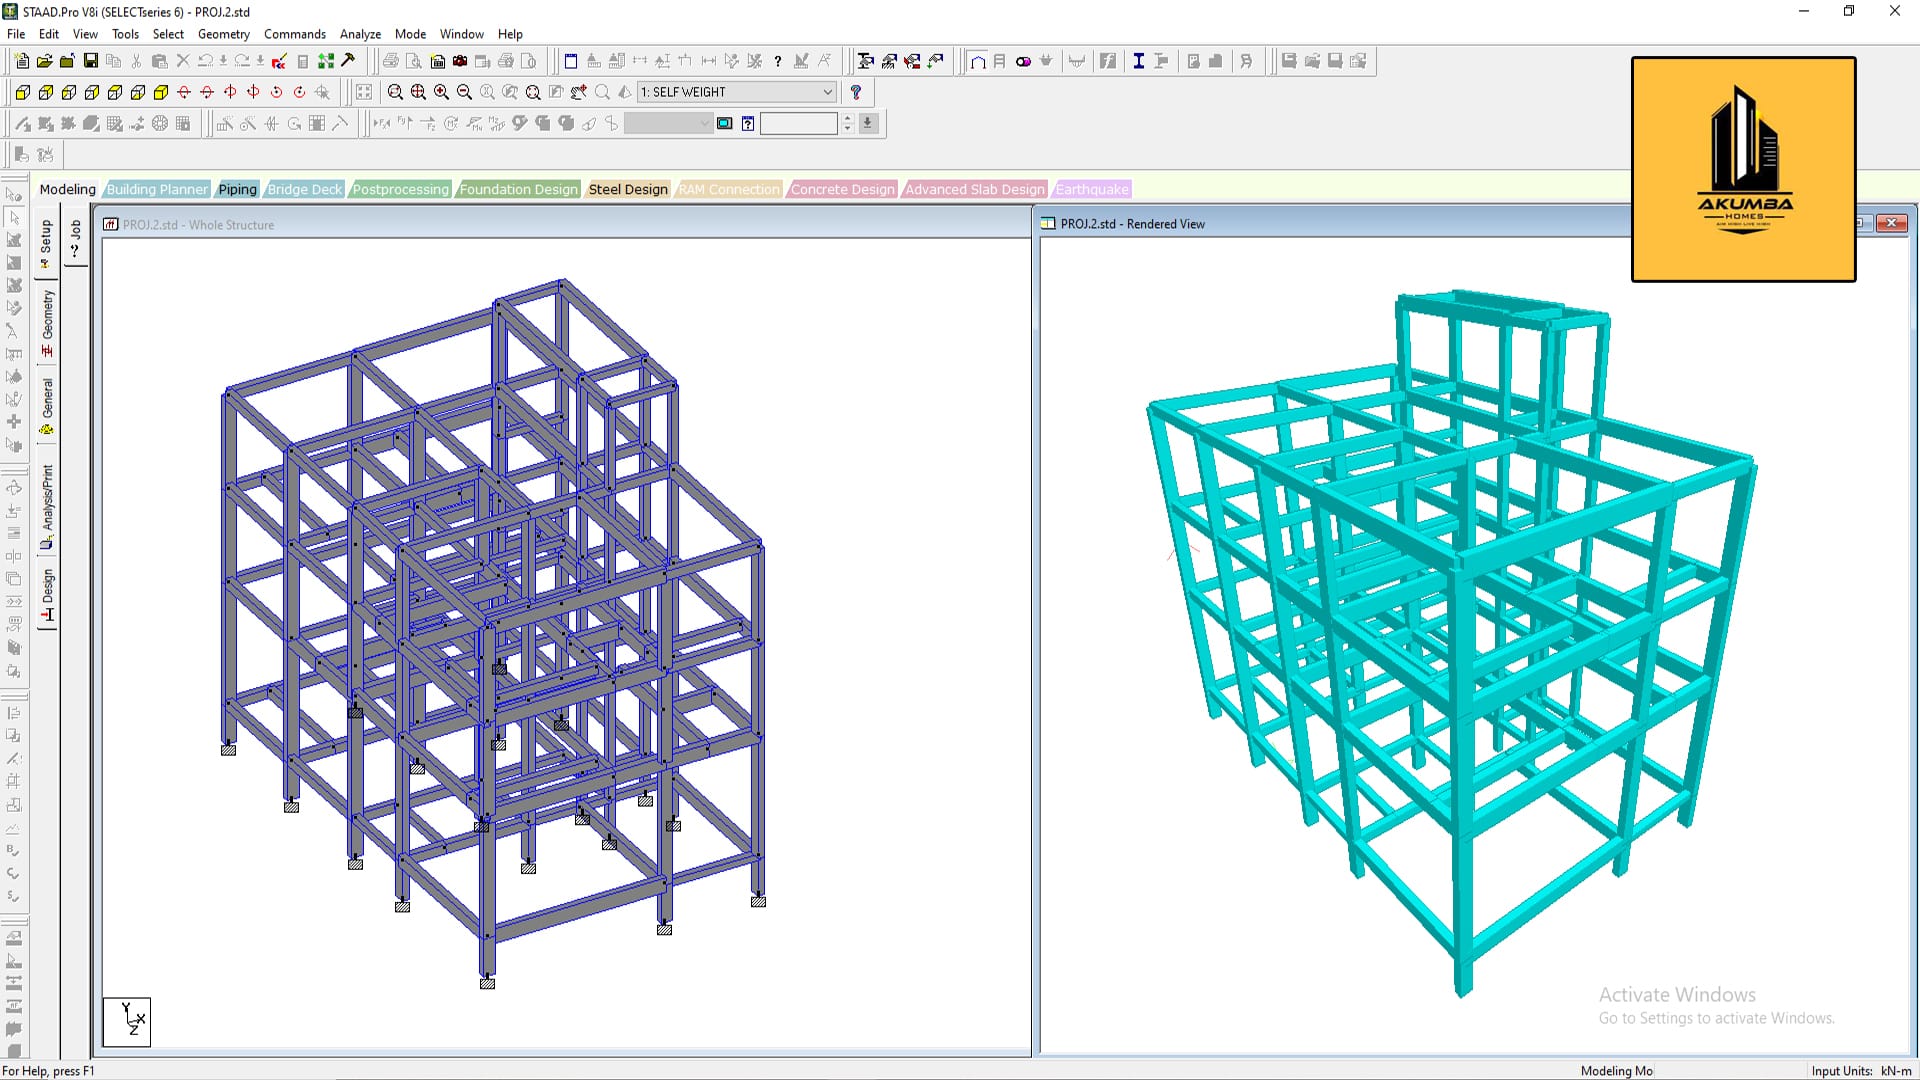The height and width of the screenshot is (1080, 1920).
Task: Select the fully yellow isometric cube view
Action: 160,92
